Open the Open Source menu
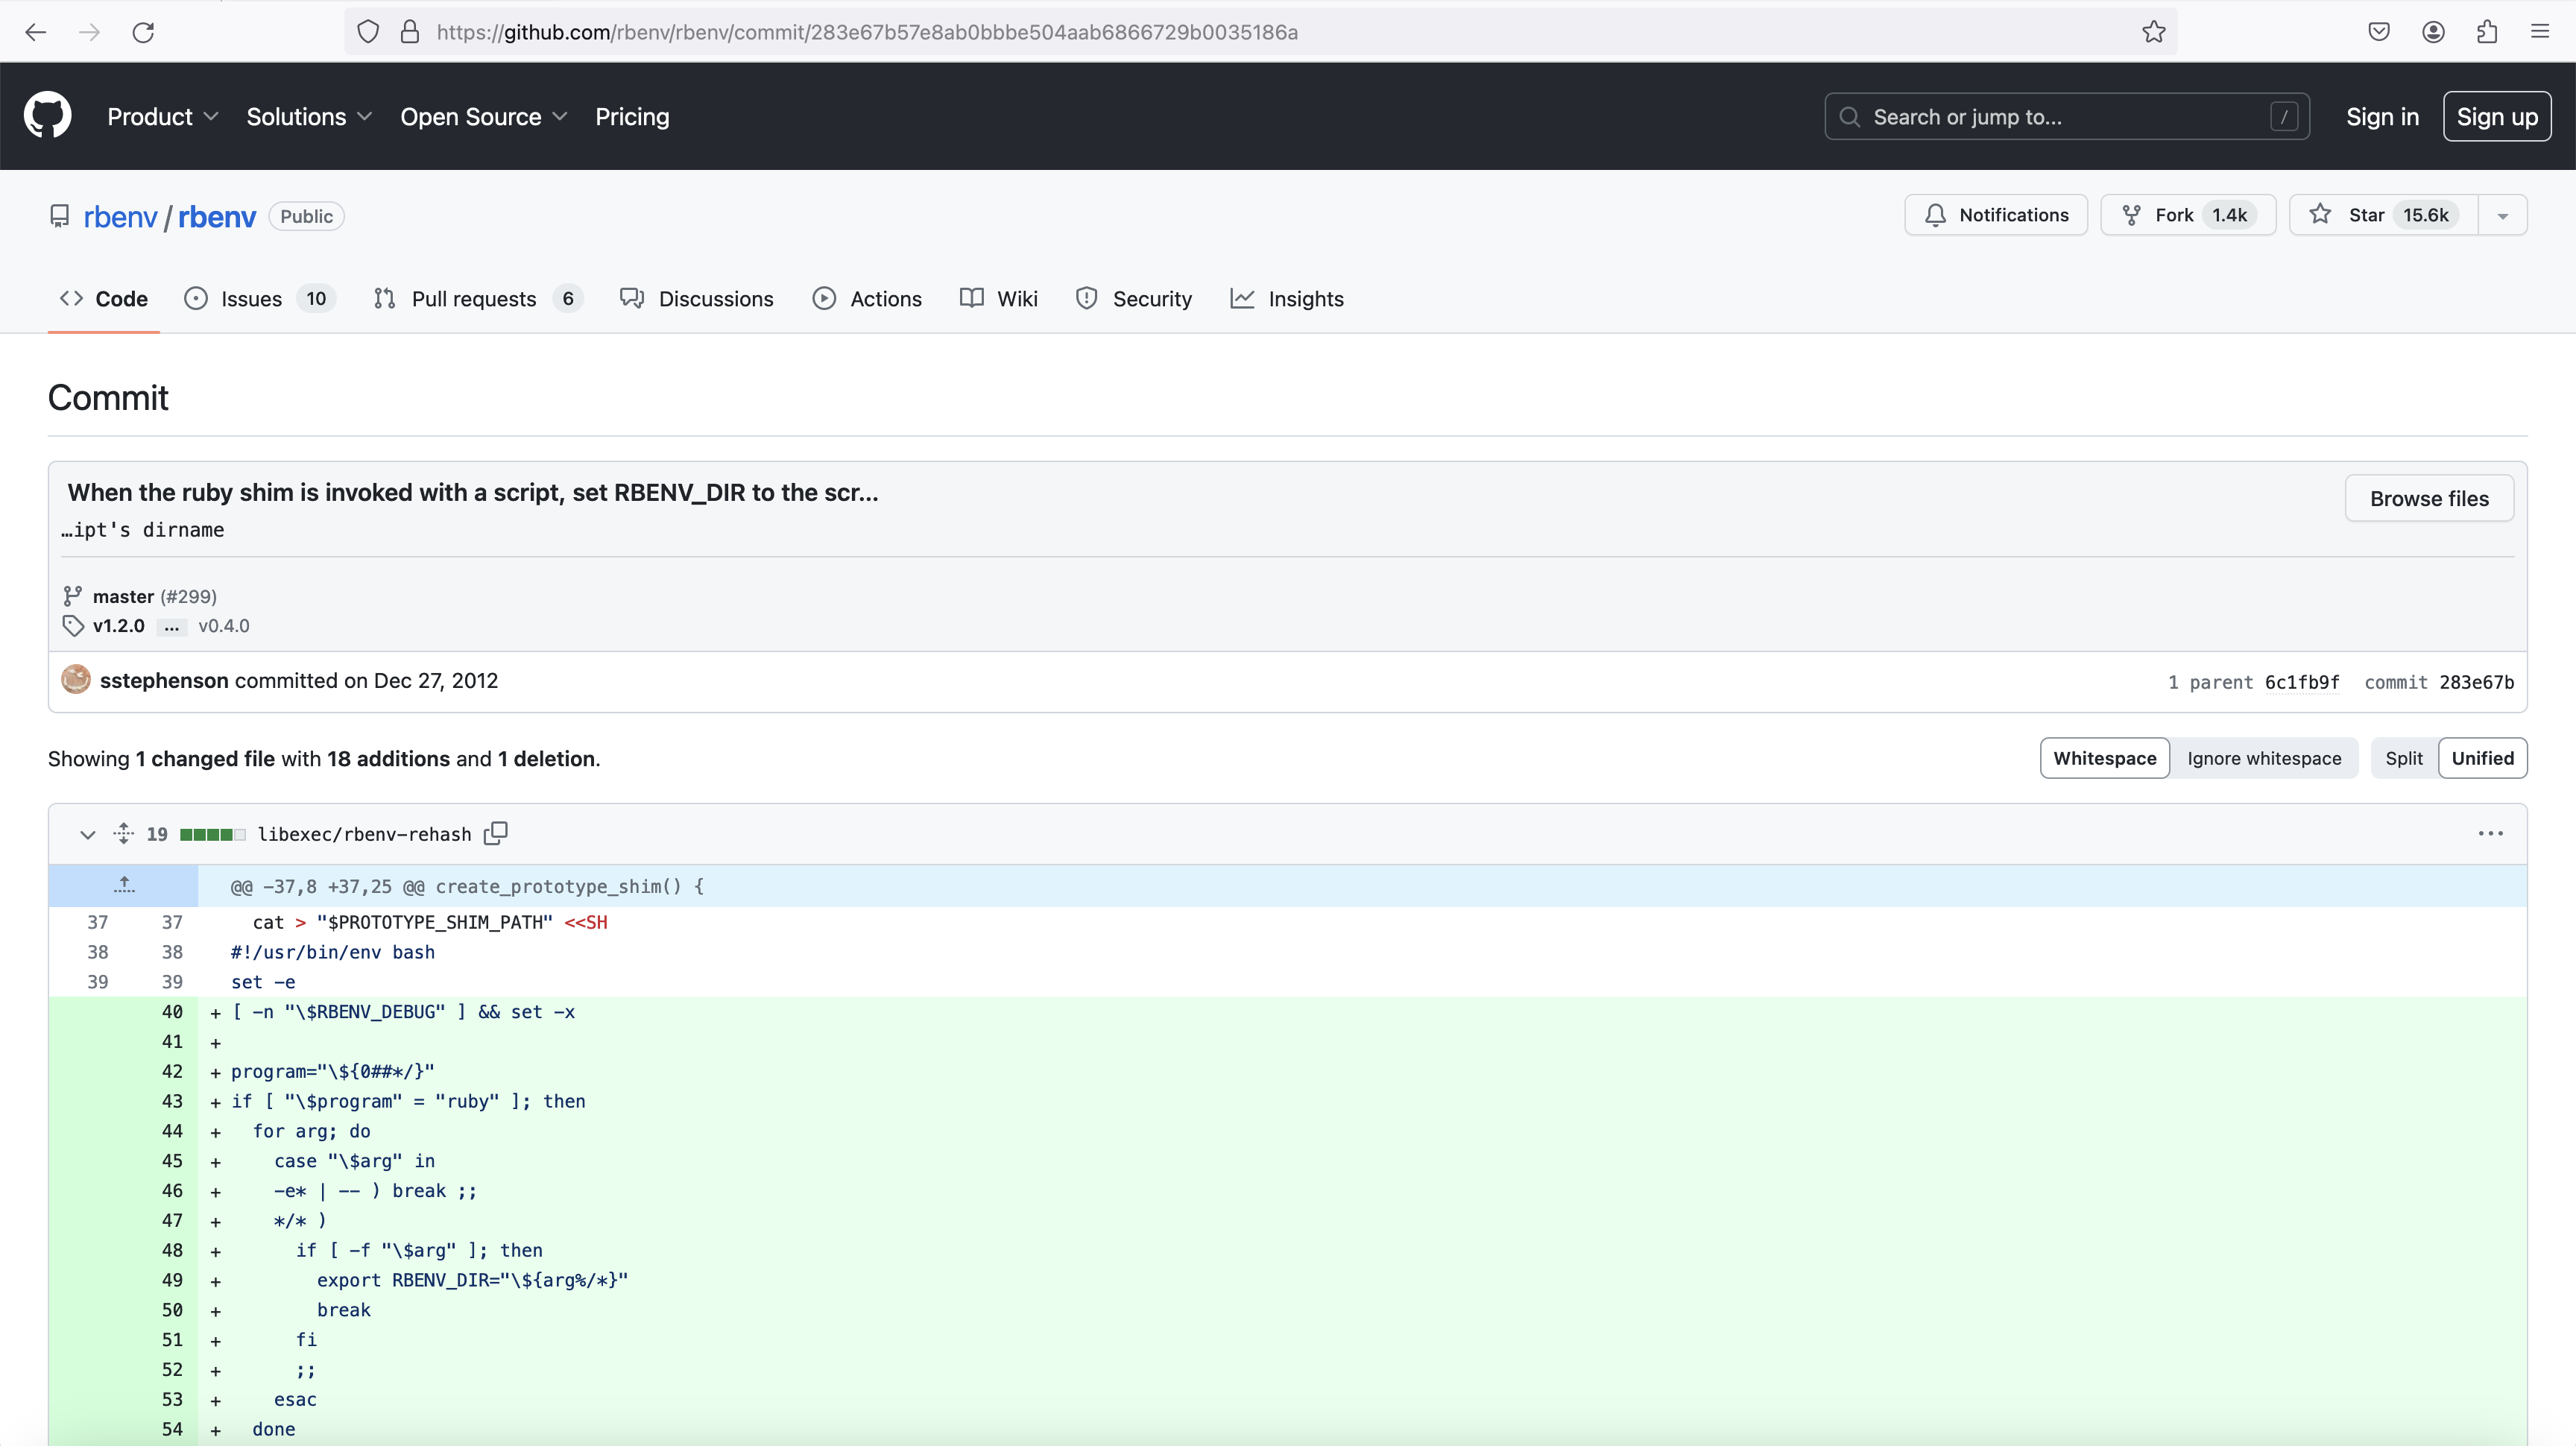Image resolution: width=2576 pixels, height=1446 pixels. tap(484, 117)
